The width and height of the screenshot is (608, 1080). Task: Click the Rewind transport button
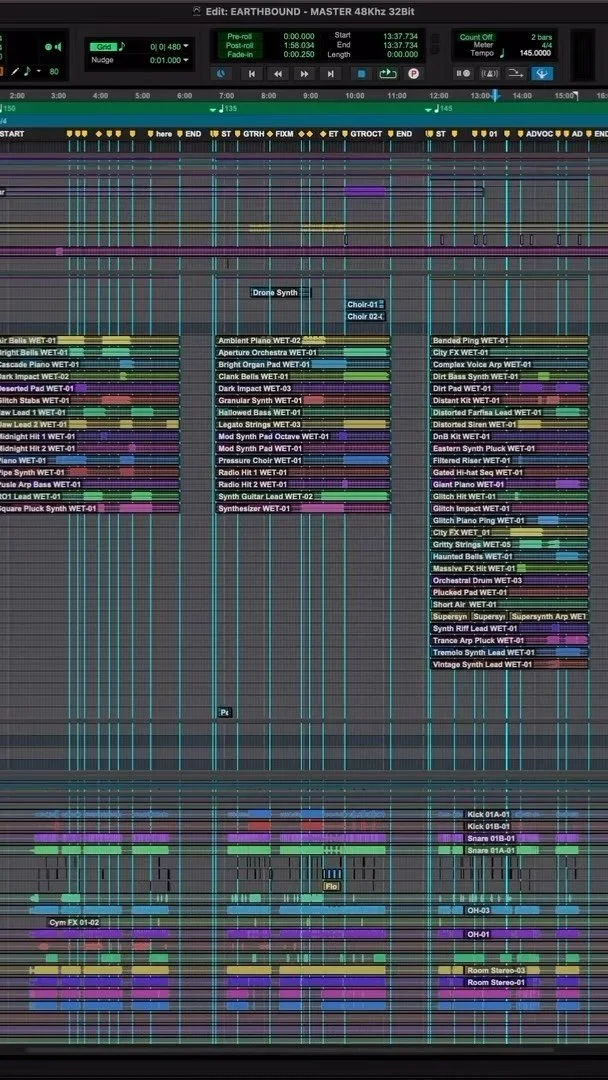pyautogui.click(x=278, y=74)
